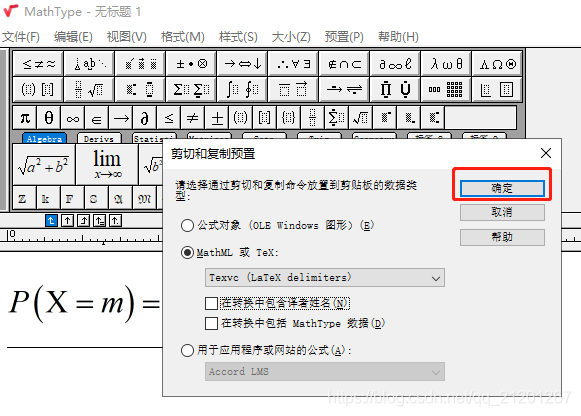Image resolution: width=581 pixels, height=416 pixels.
Task: Insert the plus-minus symbol from small bar
Action: coord(217,118)
